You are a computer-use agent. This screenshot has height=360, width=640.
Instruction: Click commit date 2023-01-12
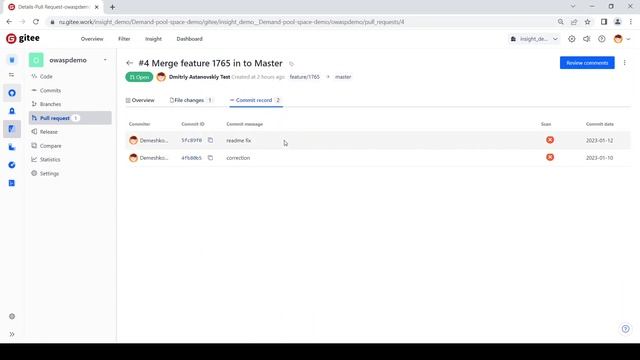tap(599, 140)
